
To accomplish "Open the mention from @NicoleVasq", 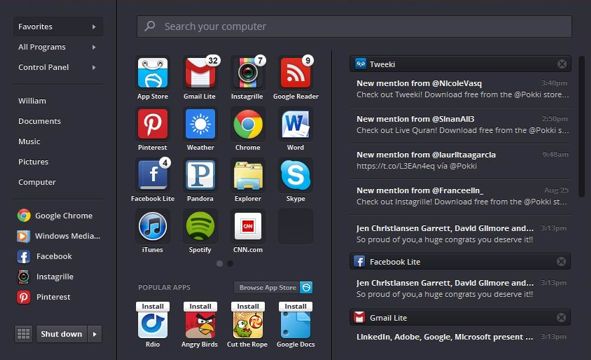I will tap(462, 89).
